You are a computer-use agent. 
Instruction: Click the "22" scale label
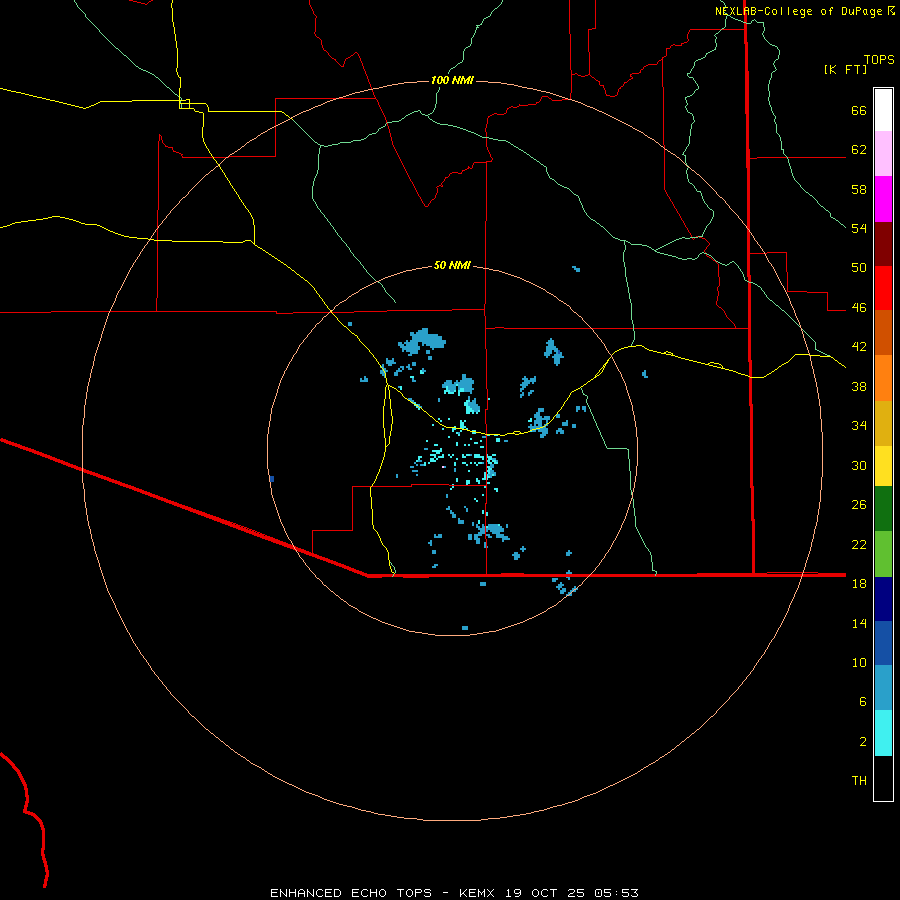point(859,544)
